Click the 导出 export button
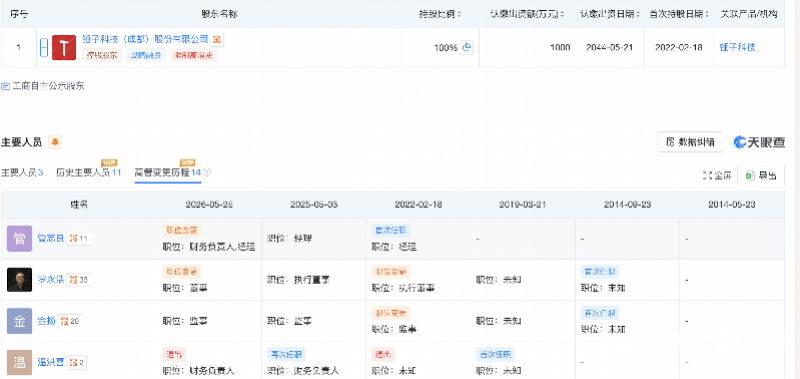The height and width of the screenshot is (379, 800). 761,175
